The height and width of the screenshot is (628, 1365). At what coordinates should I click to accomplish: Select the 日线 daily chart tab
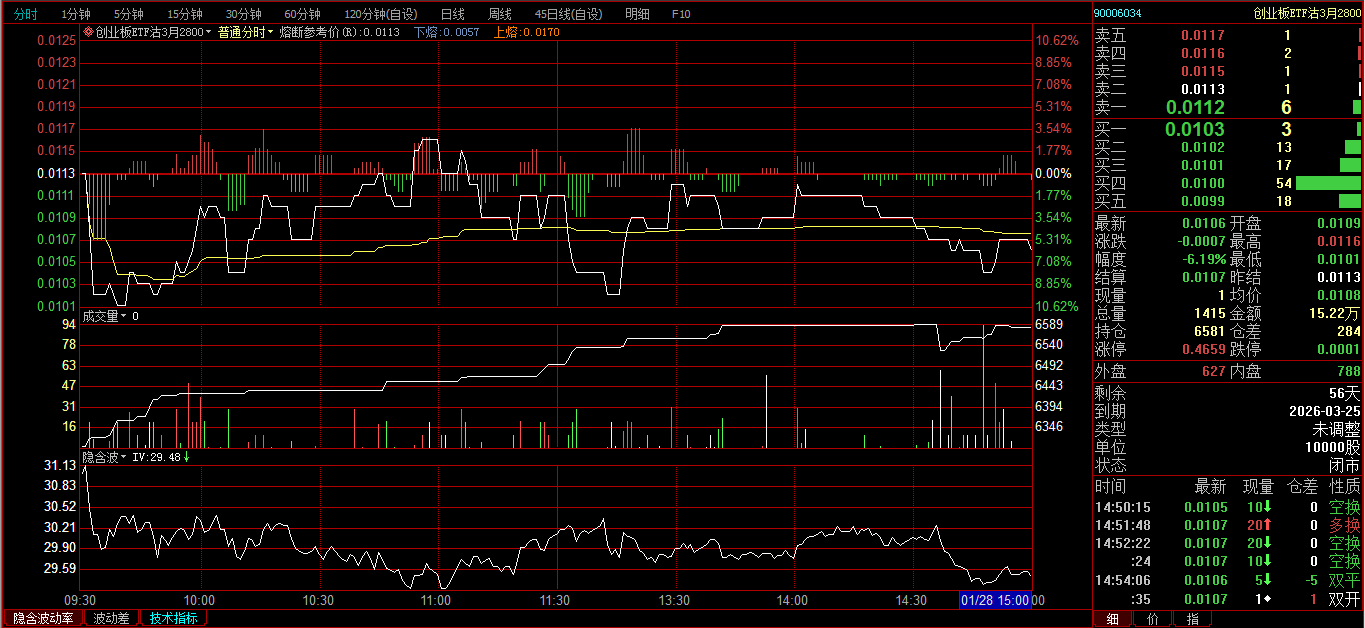tap(452, 14)
